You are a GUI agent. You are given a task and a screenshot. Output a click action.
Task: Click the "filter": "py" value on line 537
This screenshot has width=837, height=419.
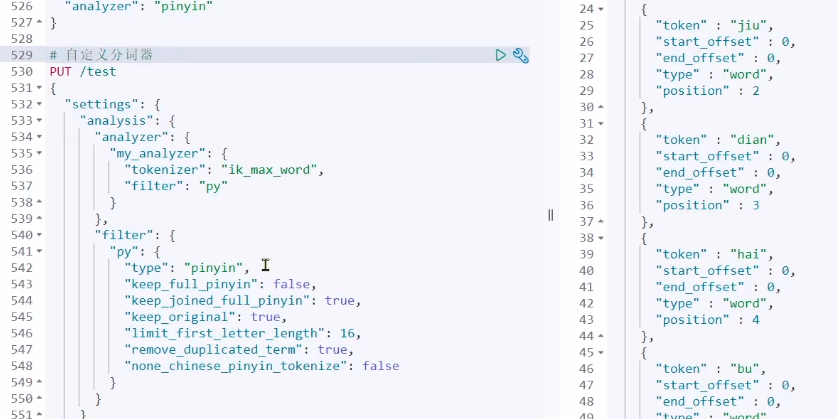(x=213, y=186)
